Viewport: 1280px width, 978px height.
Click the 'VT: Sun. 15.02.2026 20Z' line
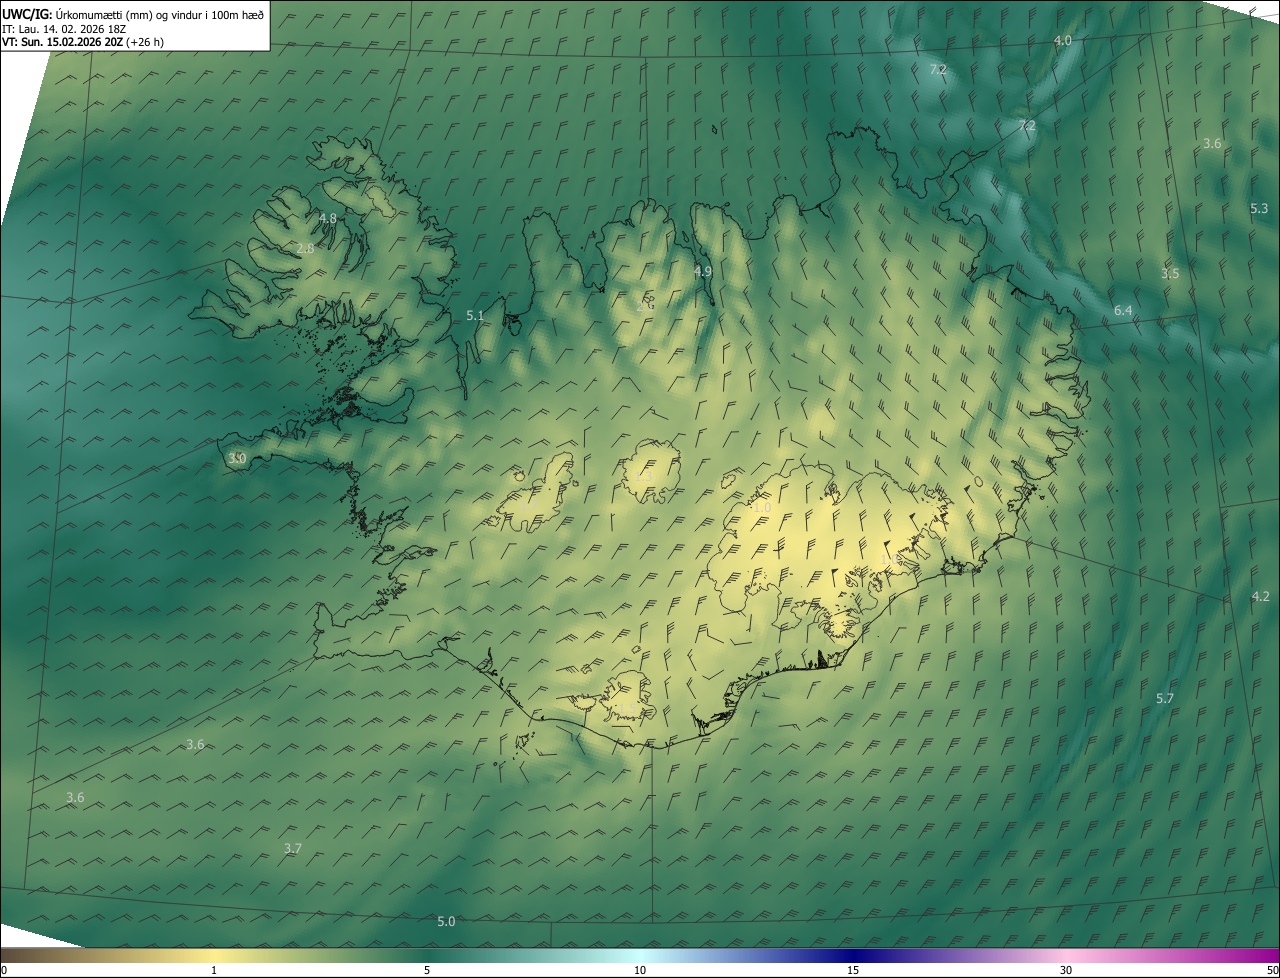coord(62,42)
